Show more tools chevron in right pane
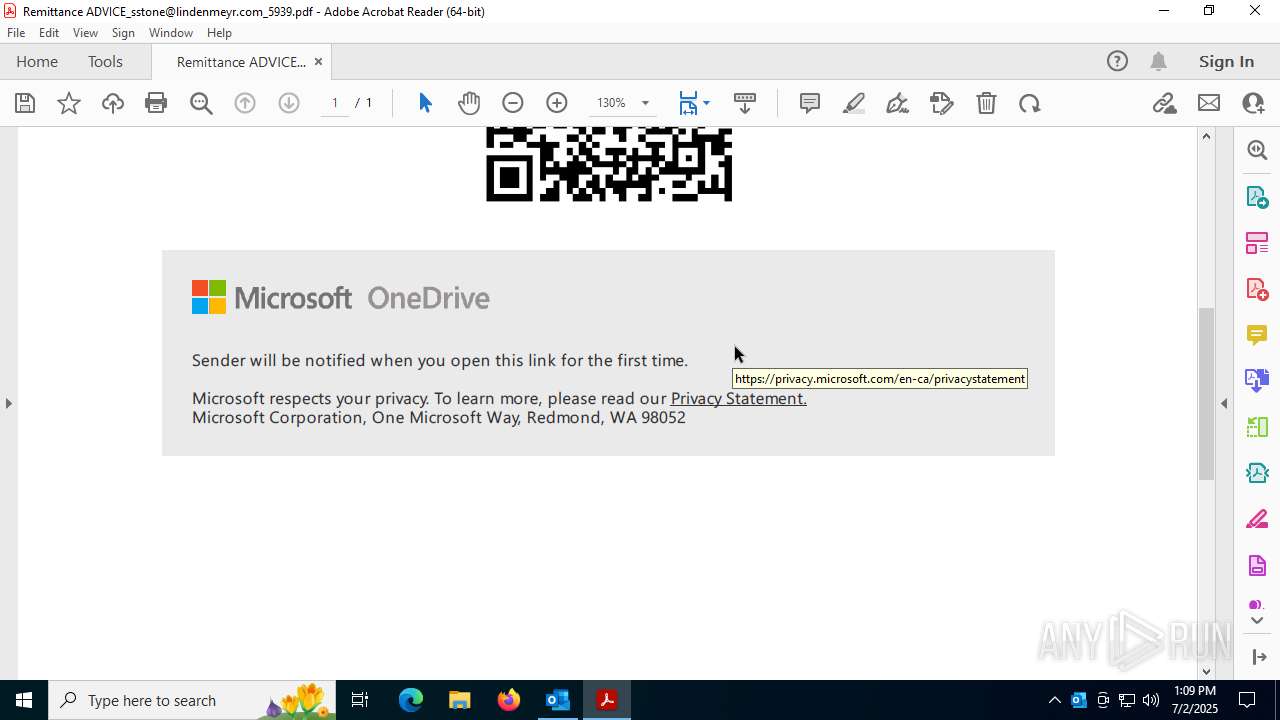The width and height of the screenshot is (1280, 720). (x=1257, y=621)
